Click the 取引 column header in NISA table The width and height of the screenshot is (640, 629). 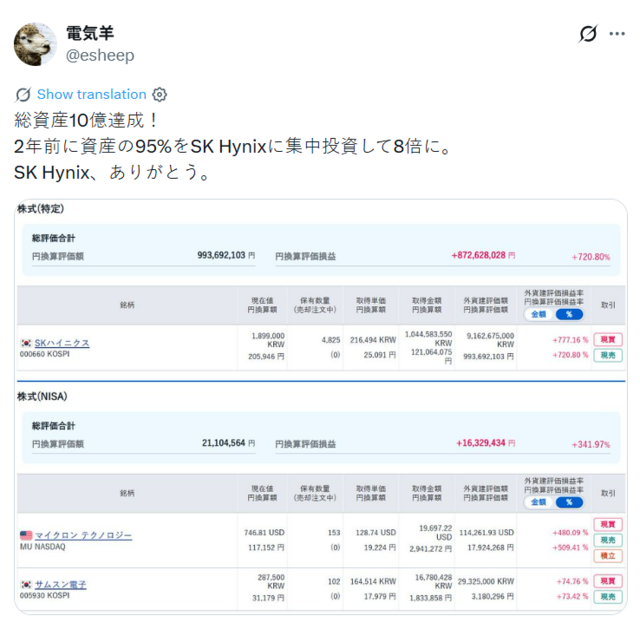coord(608,493)
